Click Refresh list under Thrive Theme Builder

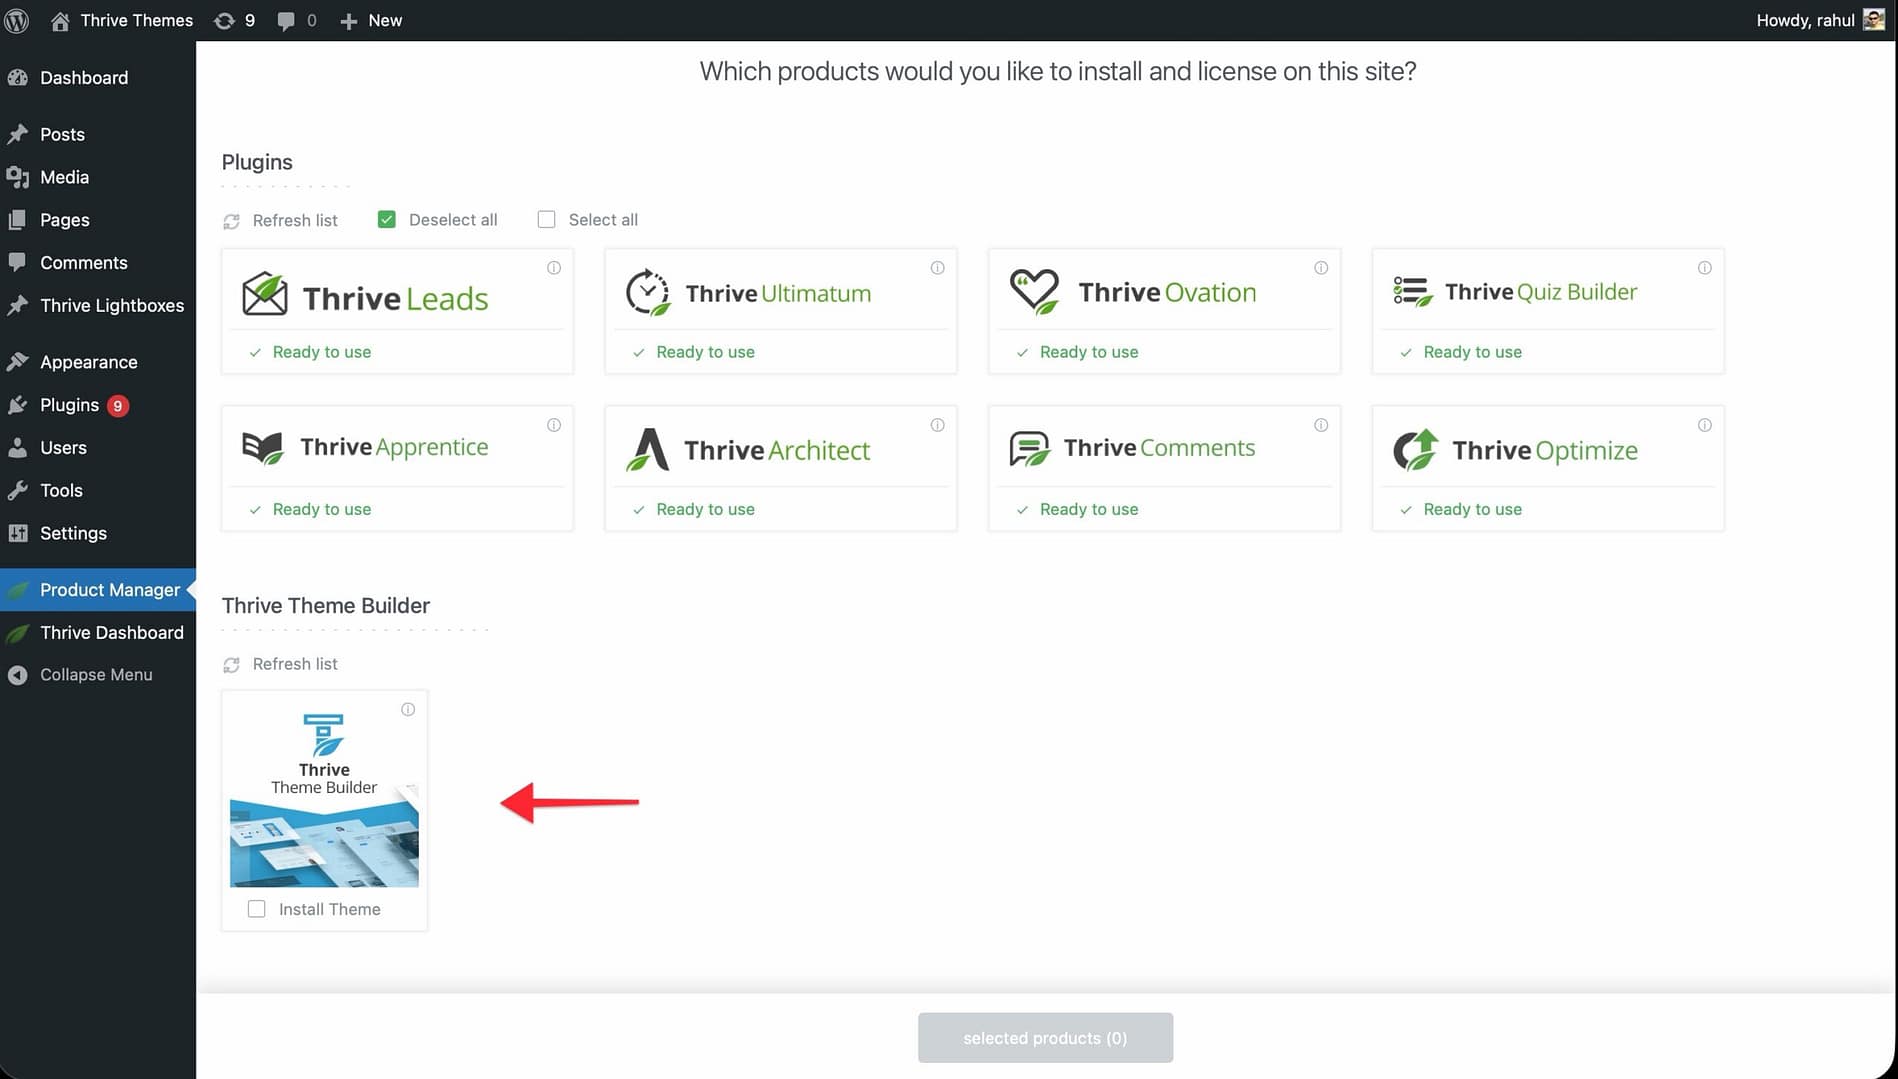coord(294,664)
